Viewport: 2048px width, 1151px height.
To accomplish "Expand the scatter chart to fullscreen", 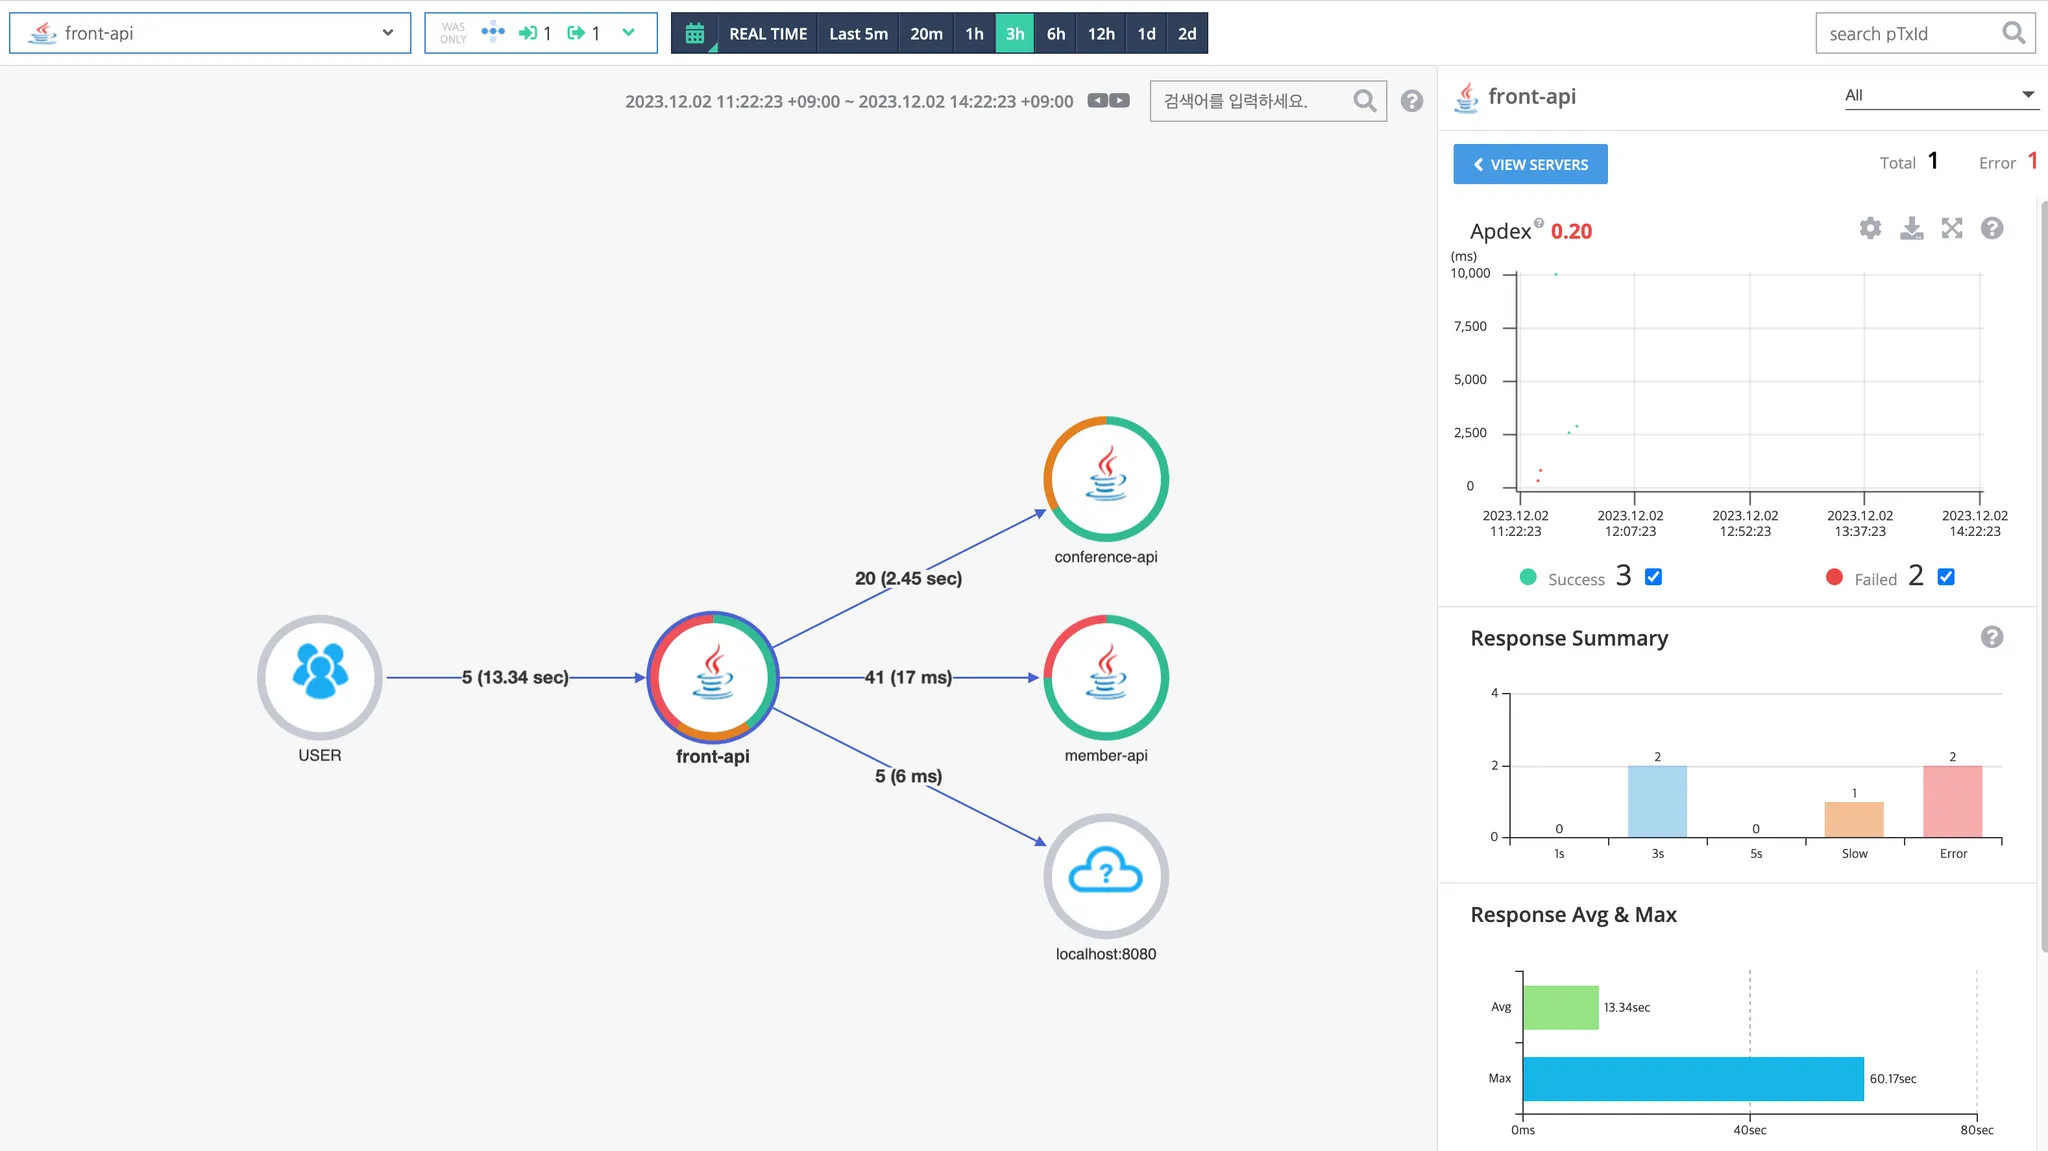I will pos(1952,228).
